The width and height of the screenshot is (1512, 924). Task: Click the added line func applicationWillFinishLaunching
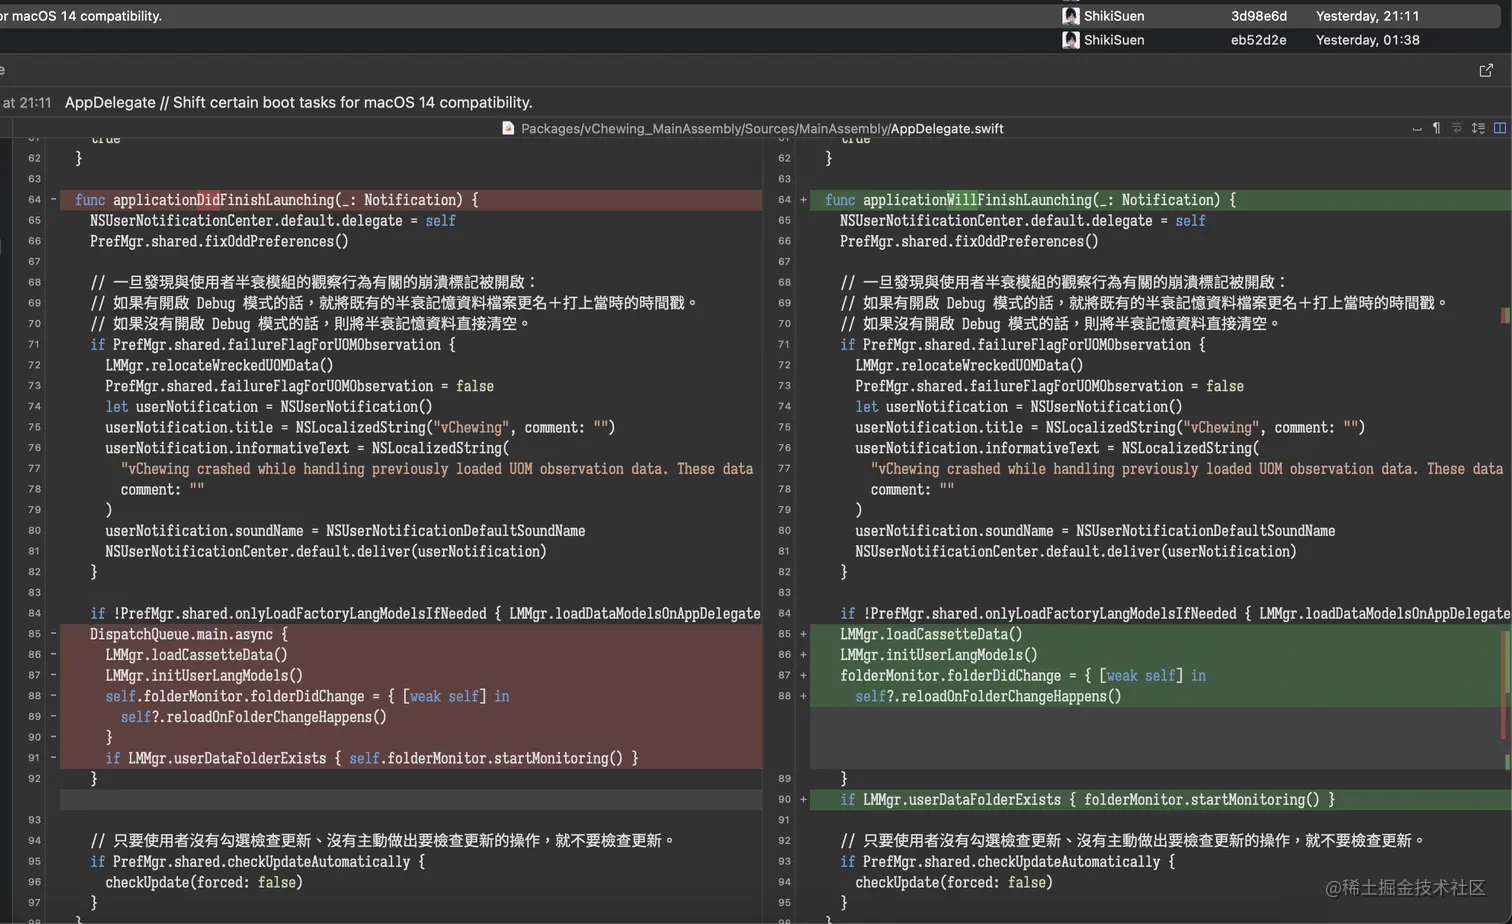1160,200
